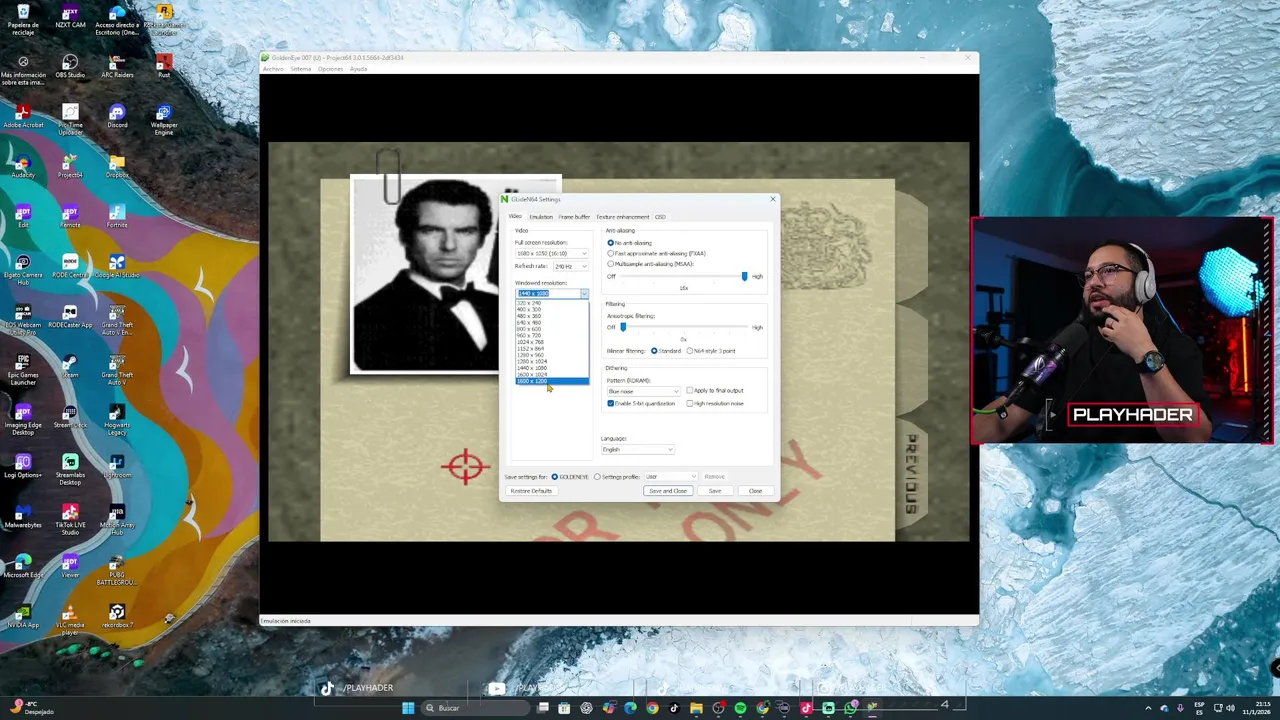The image size is (1280, 720).
Task: Collapse the Windowed resolution combo box
Action: [584, 293]
